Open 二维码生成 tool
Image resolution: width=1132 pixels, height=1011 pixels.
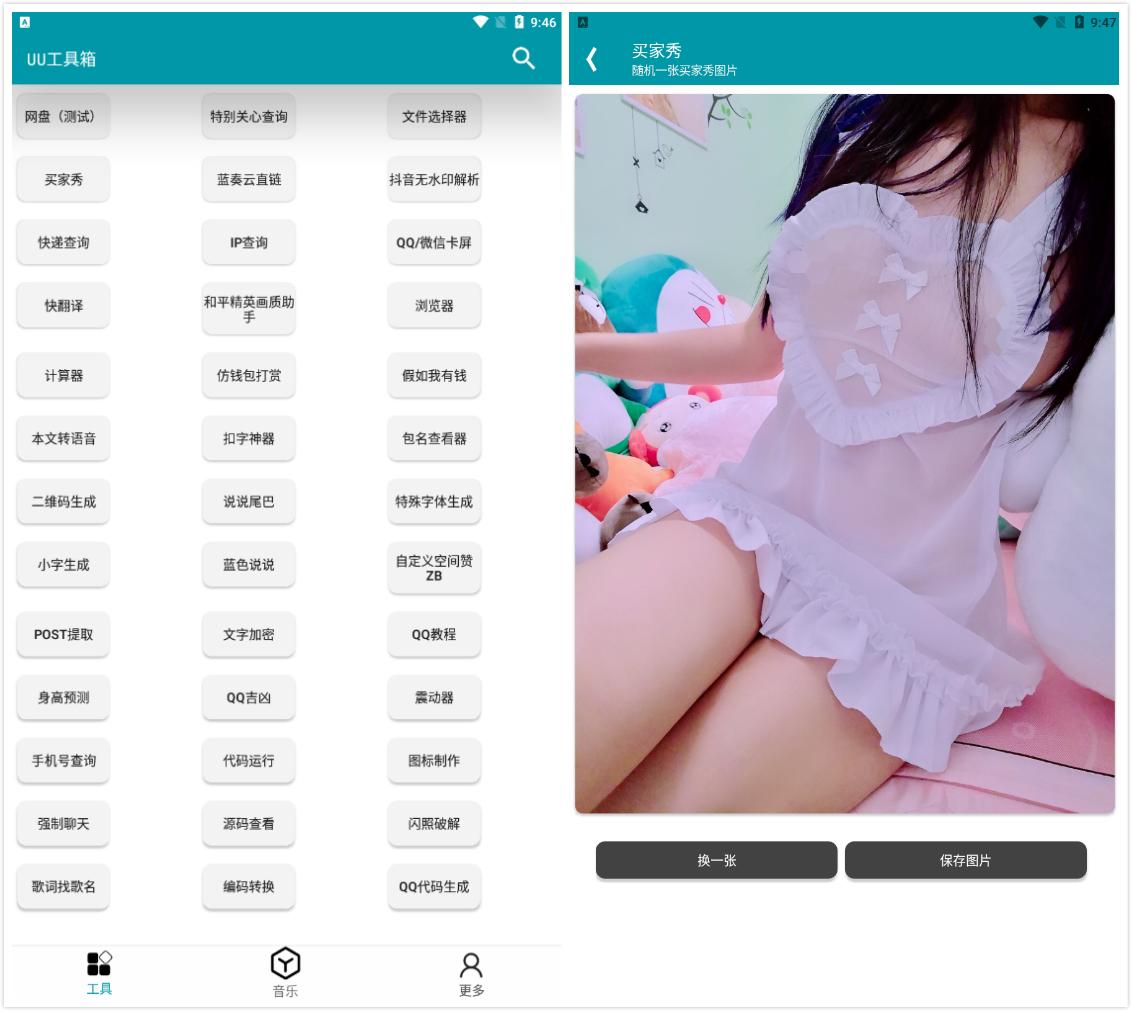63,502
